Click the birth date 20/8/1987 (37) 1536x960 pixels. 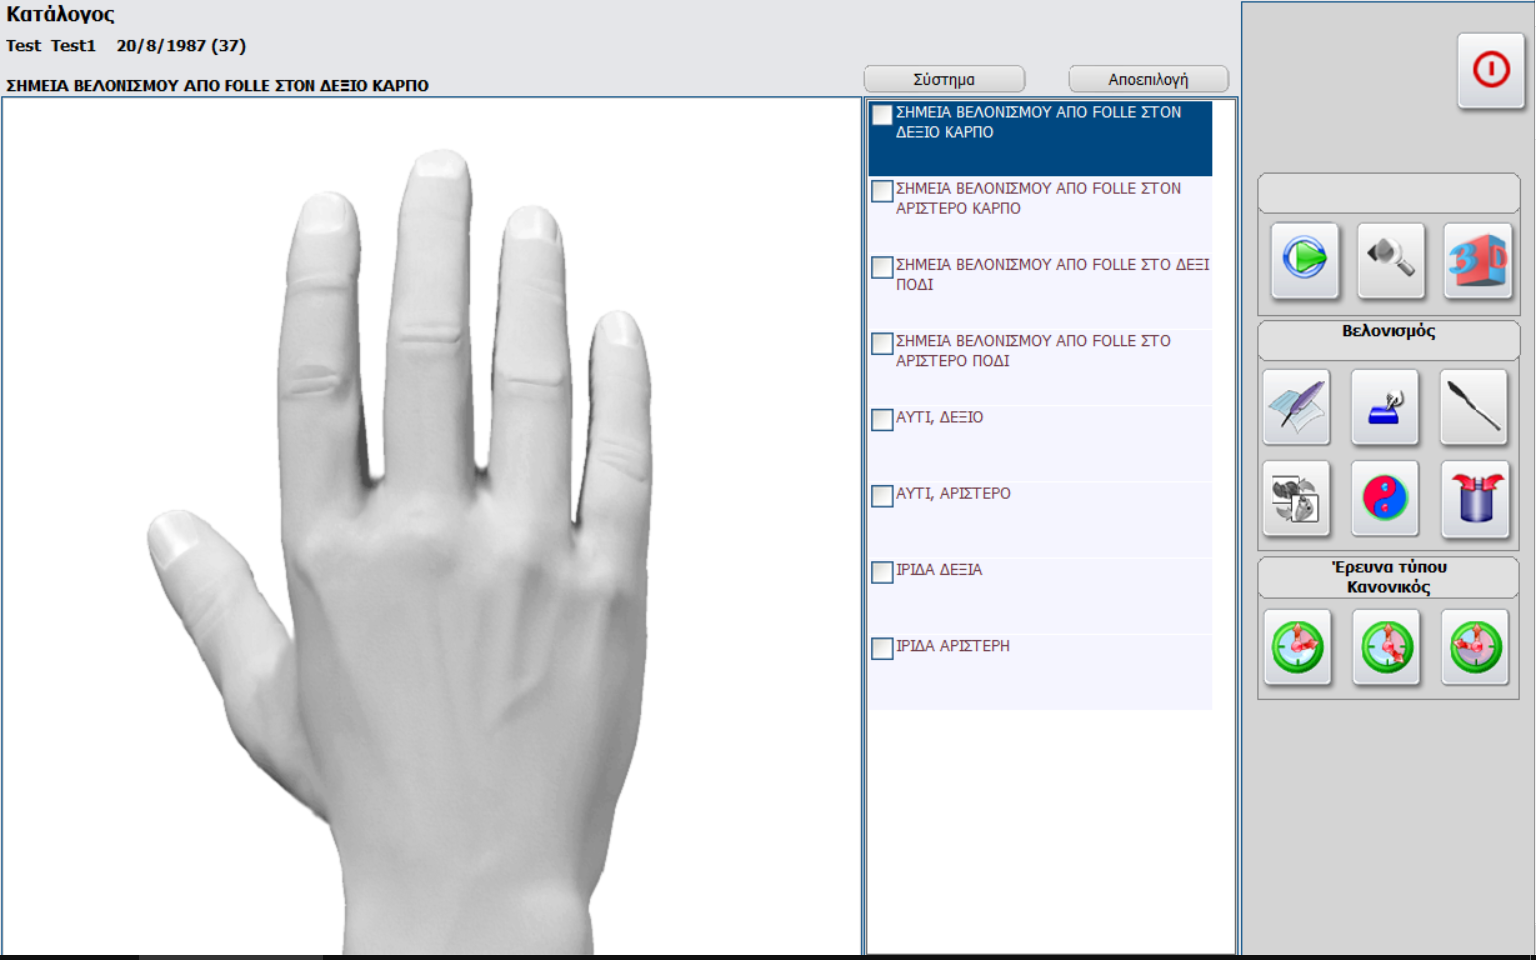click(181, 46)
